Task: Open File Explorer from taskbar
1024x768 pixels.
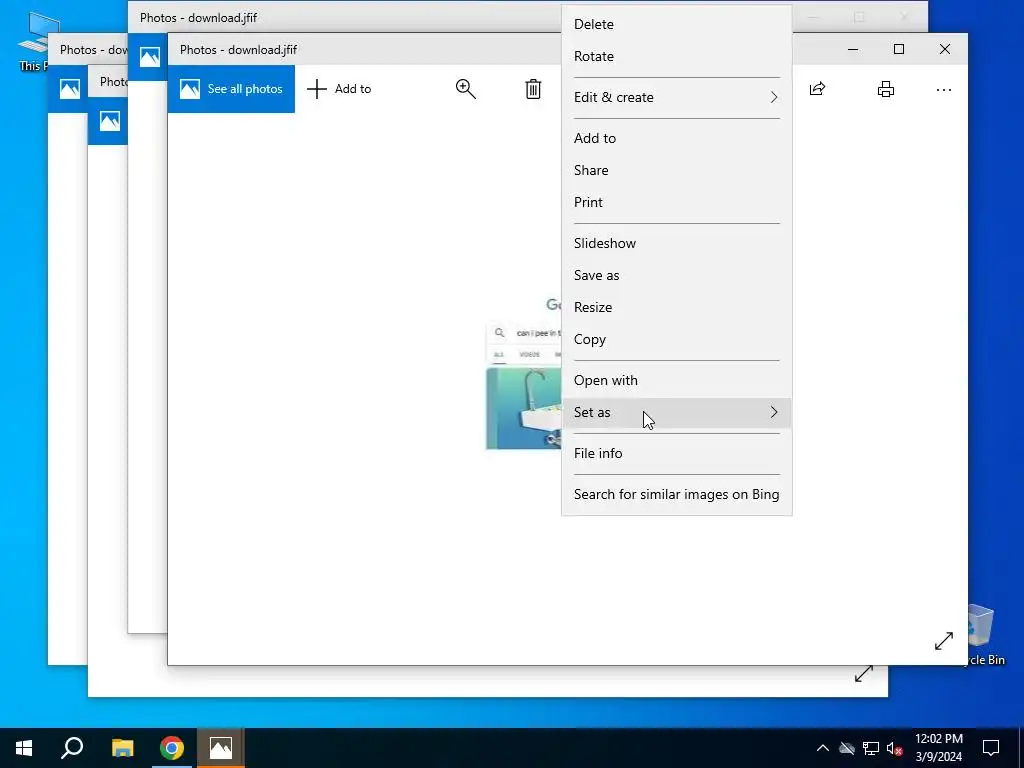Action: 122,748
